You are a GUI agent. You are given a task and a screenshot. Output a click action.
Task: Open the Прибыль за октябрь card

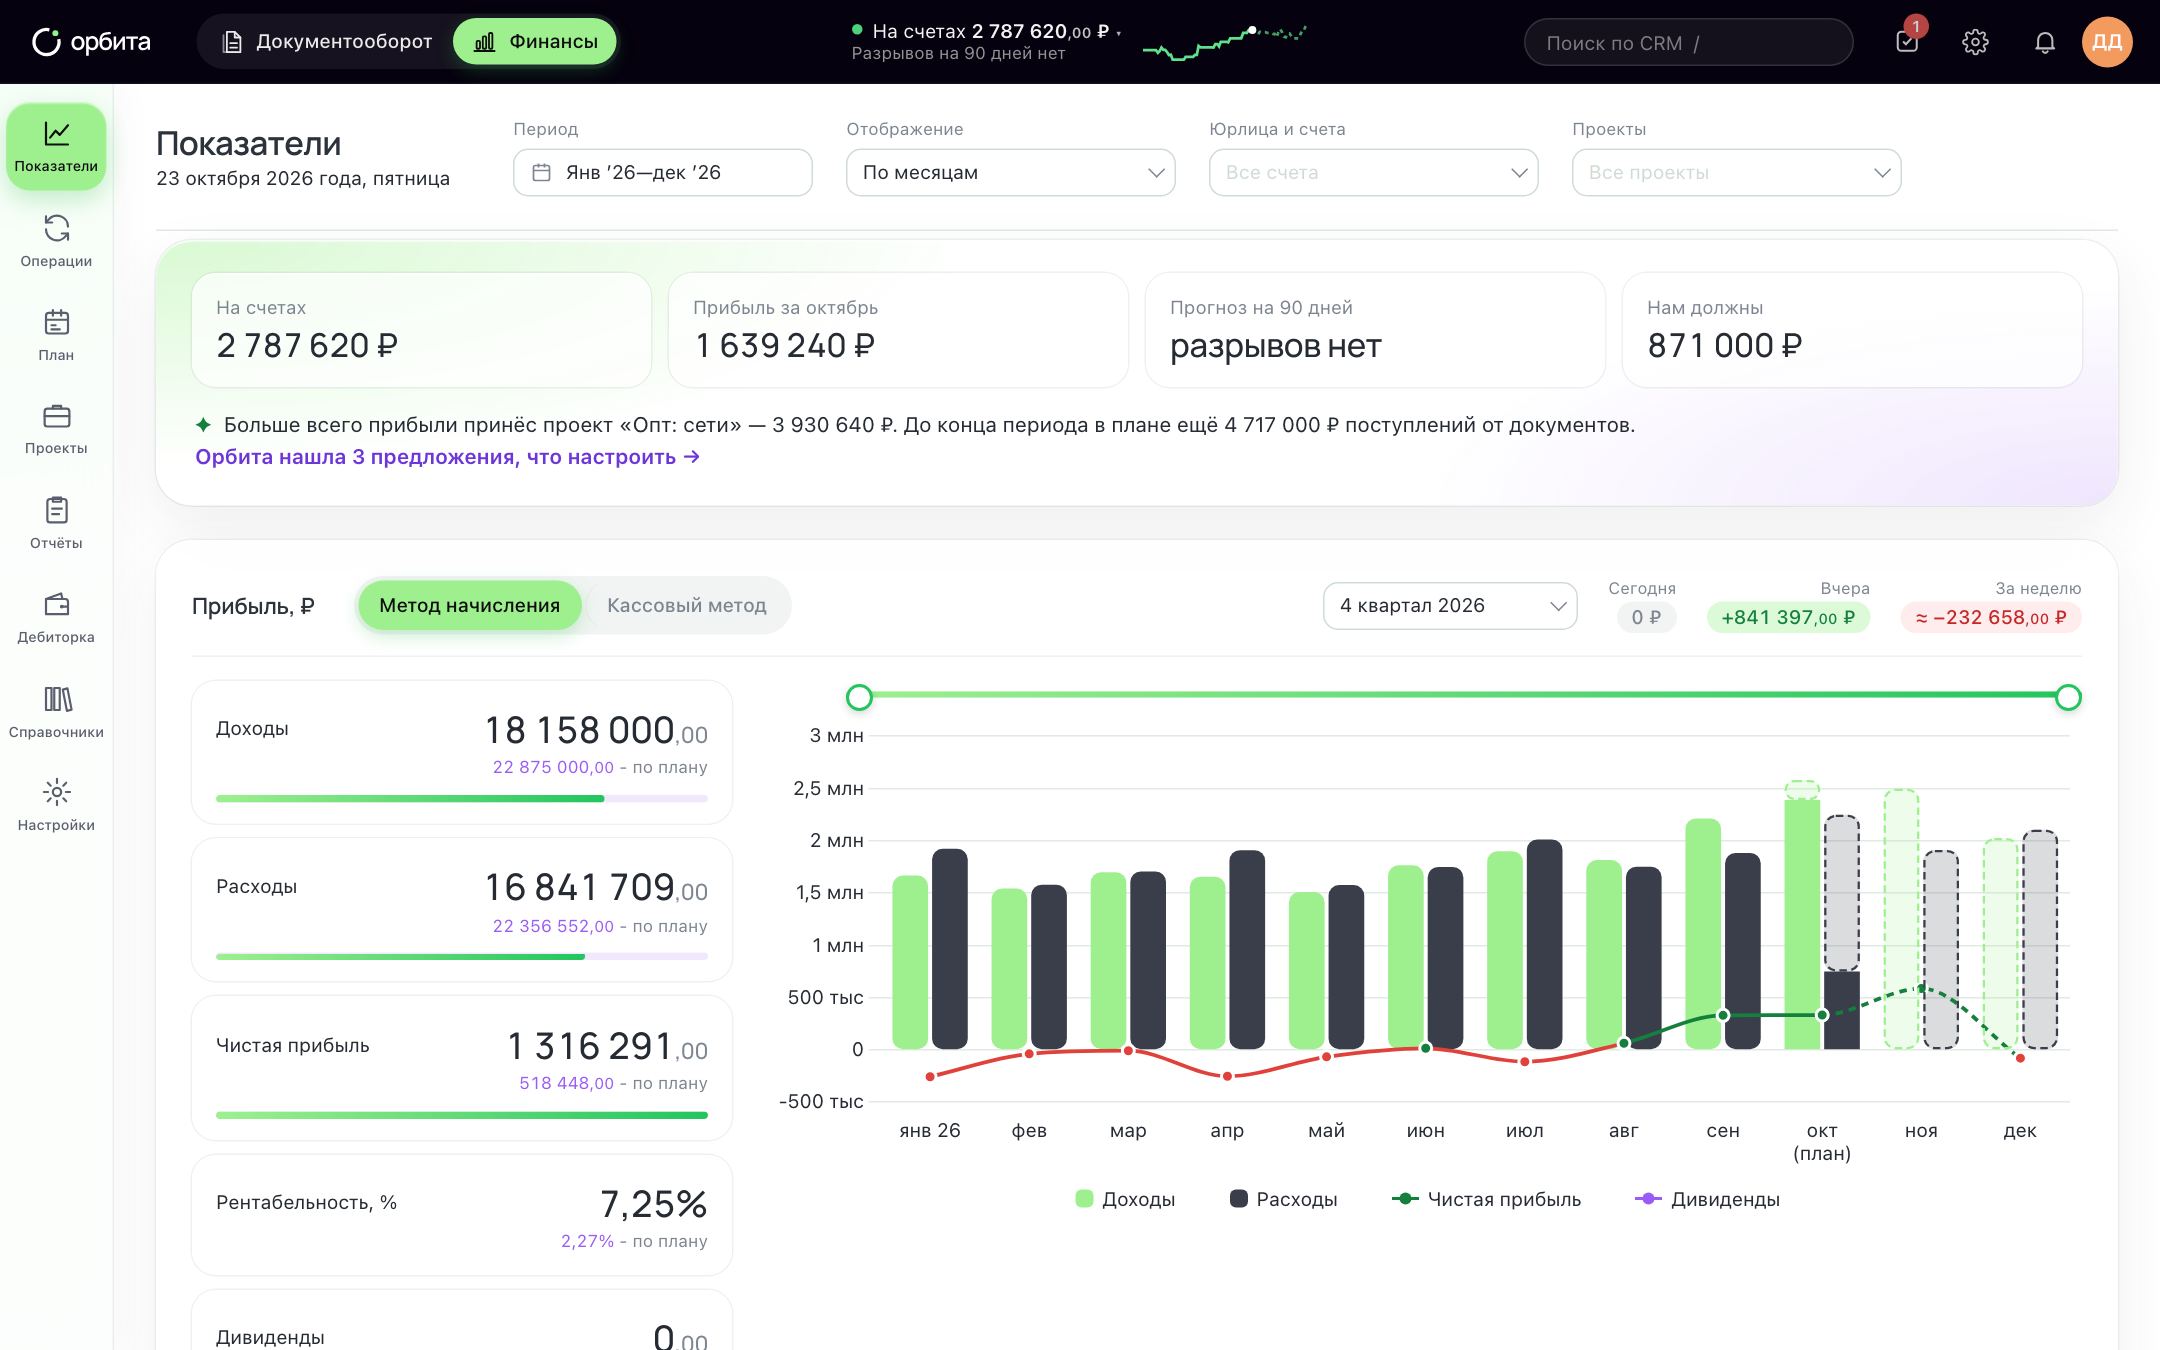898,330
